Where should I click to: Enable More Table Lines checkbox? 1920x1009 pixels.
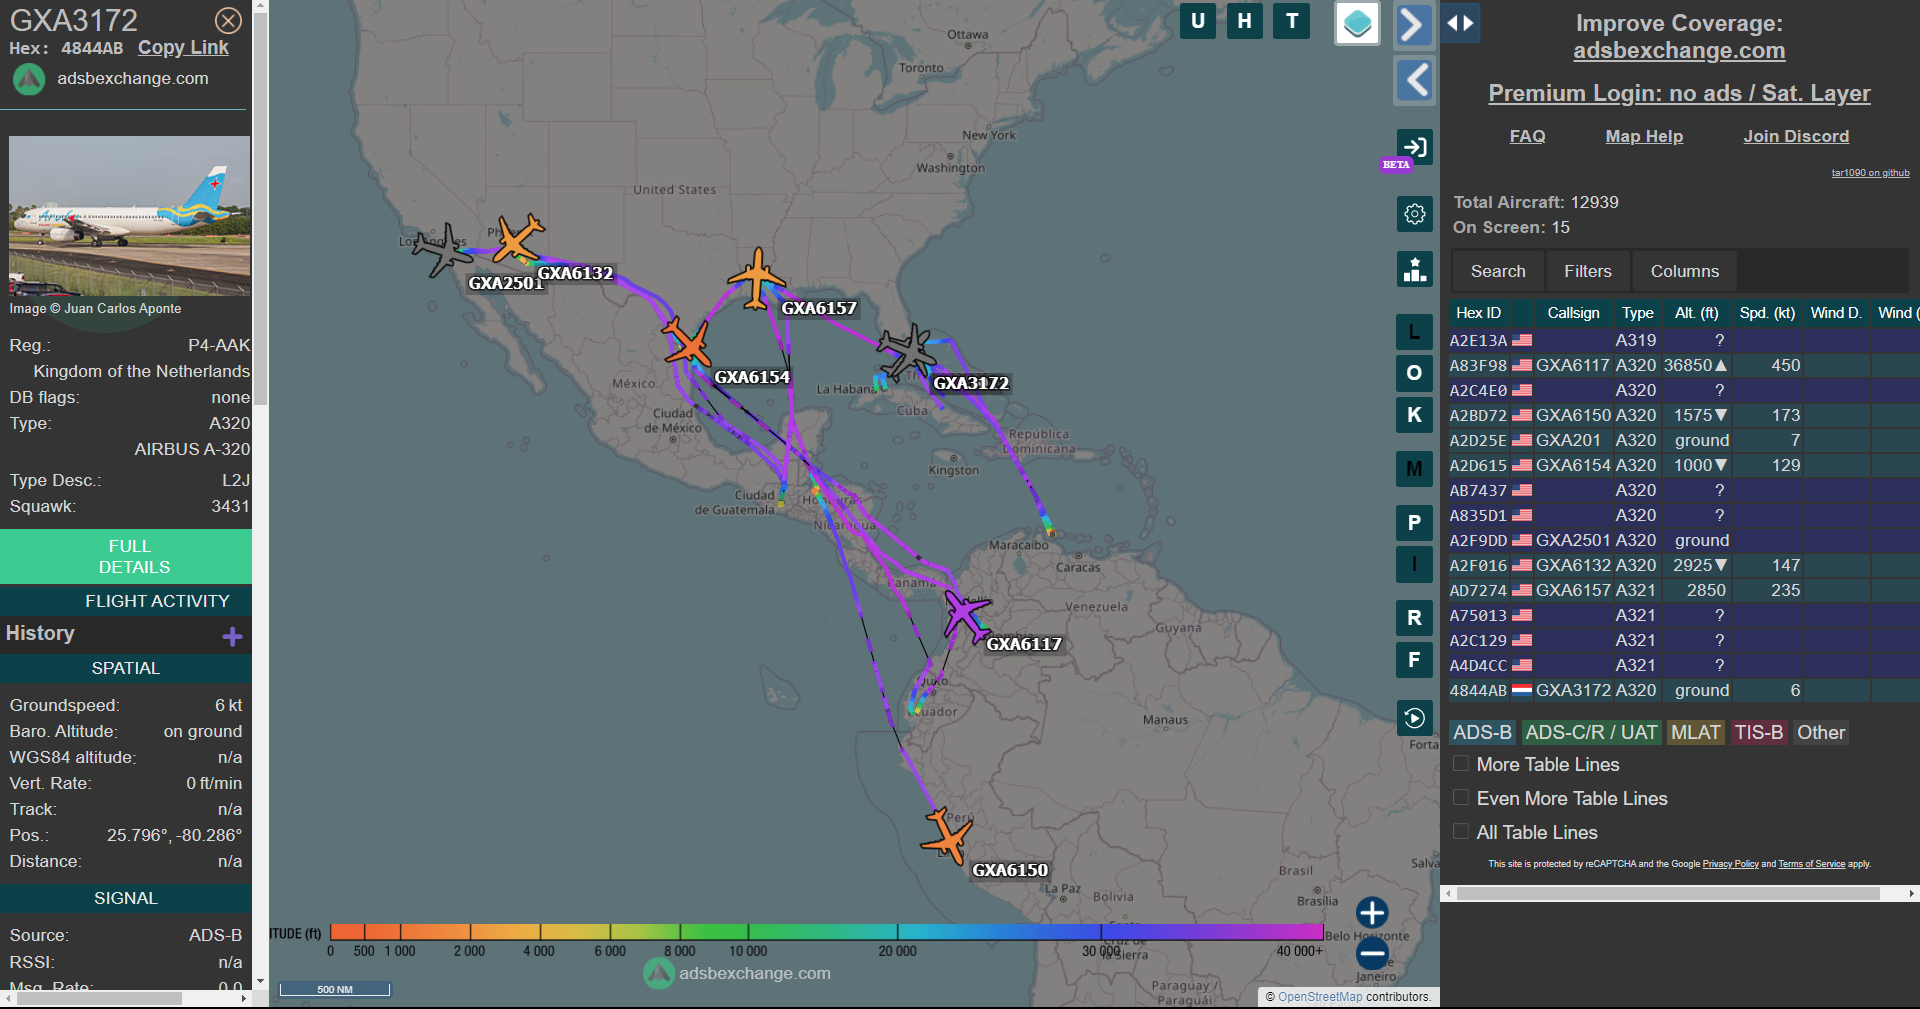[1461, 764]
